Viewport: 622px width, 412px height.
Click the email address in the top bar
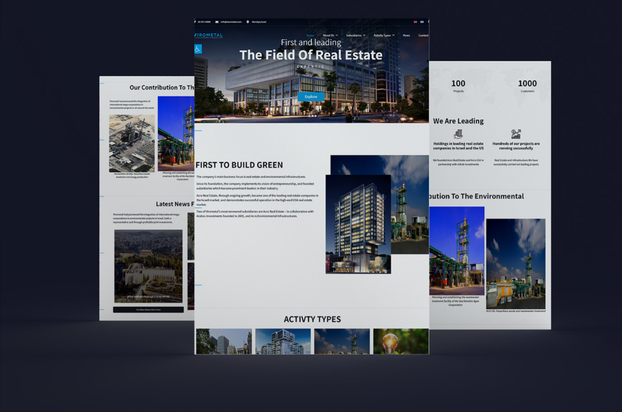tap(231, 22)
